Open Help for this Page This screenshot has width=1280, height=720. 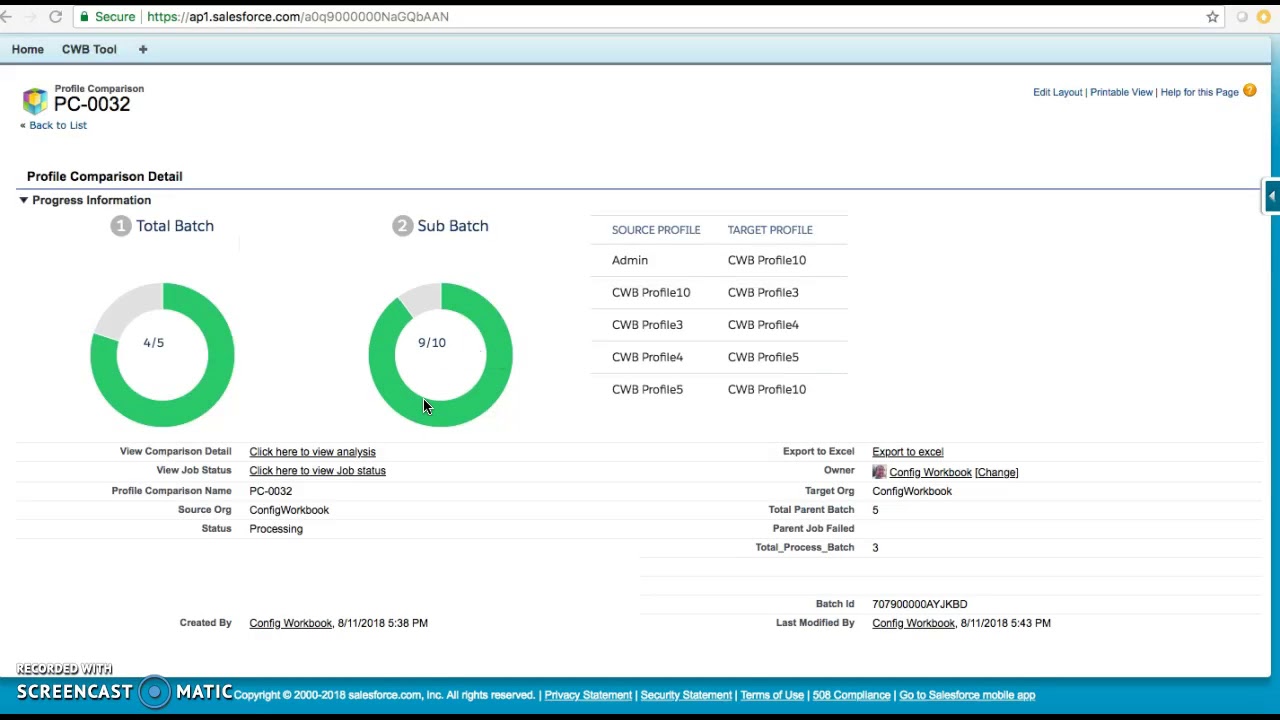(x=1199, y=92)
